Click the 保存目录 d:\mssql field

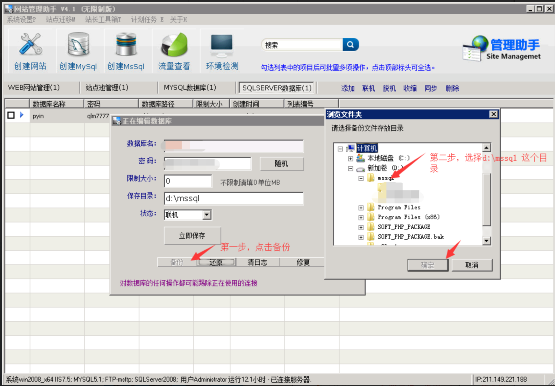[234, 198]
